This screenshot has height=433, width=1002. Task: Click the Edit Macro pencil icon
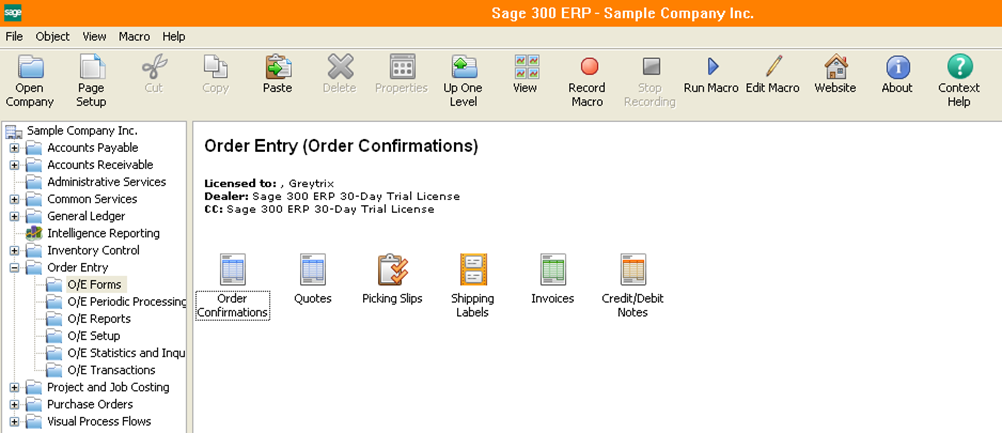tap(773, 66)
